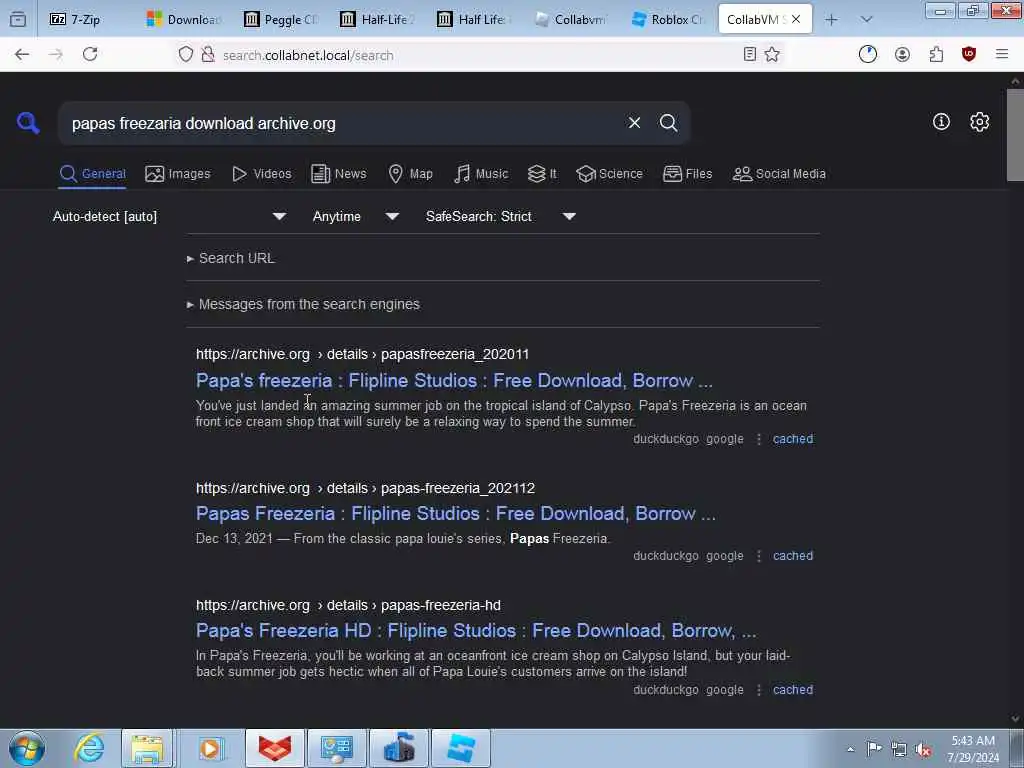
Task: Select the Images search category
Action: click(178, 174)
